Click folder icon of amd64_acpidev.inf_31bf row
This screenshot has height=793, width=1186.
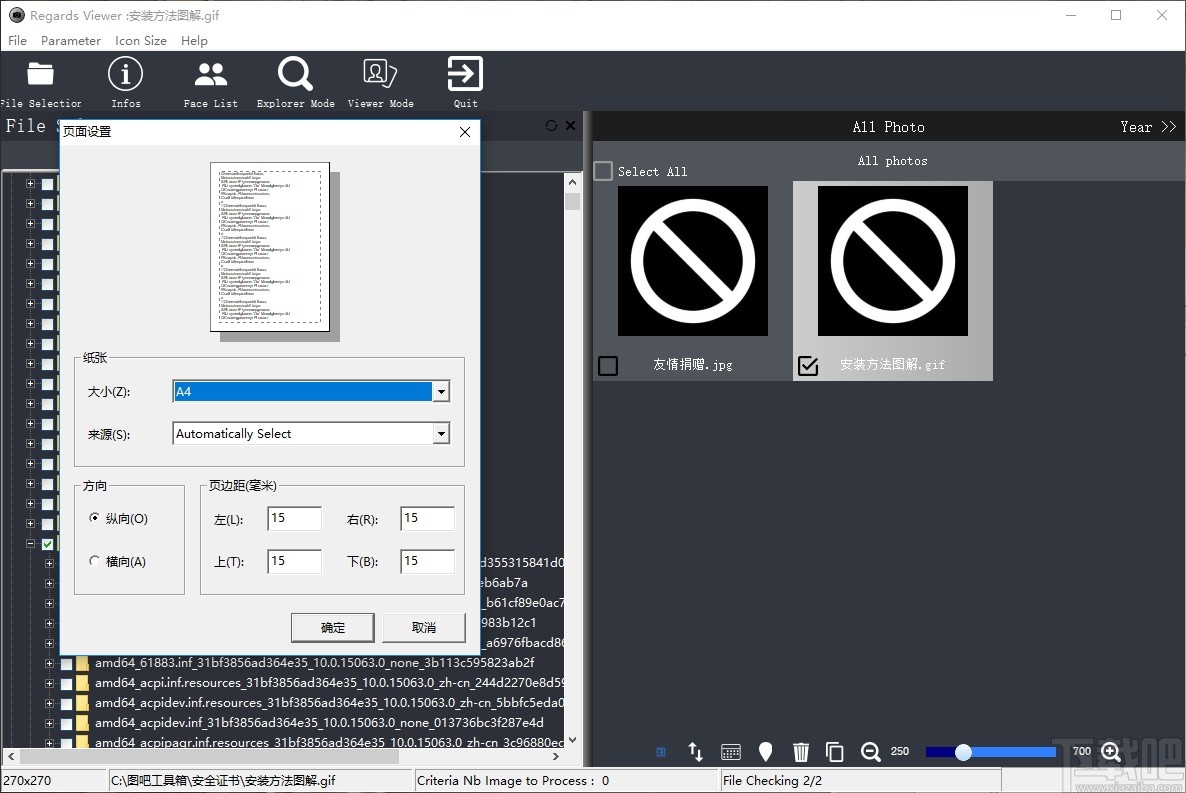point(82,723)
